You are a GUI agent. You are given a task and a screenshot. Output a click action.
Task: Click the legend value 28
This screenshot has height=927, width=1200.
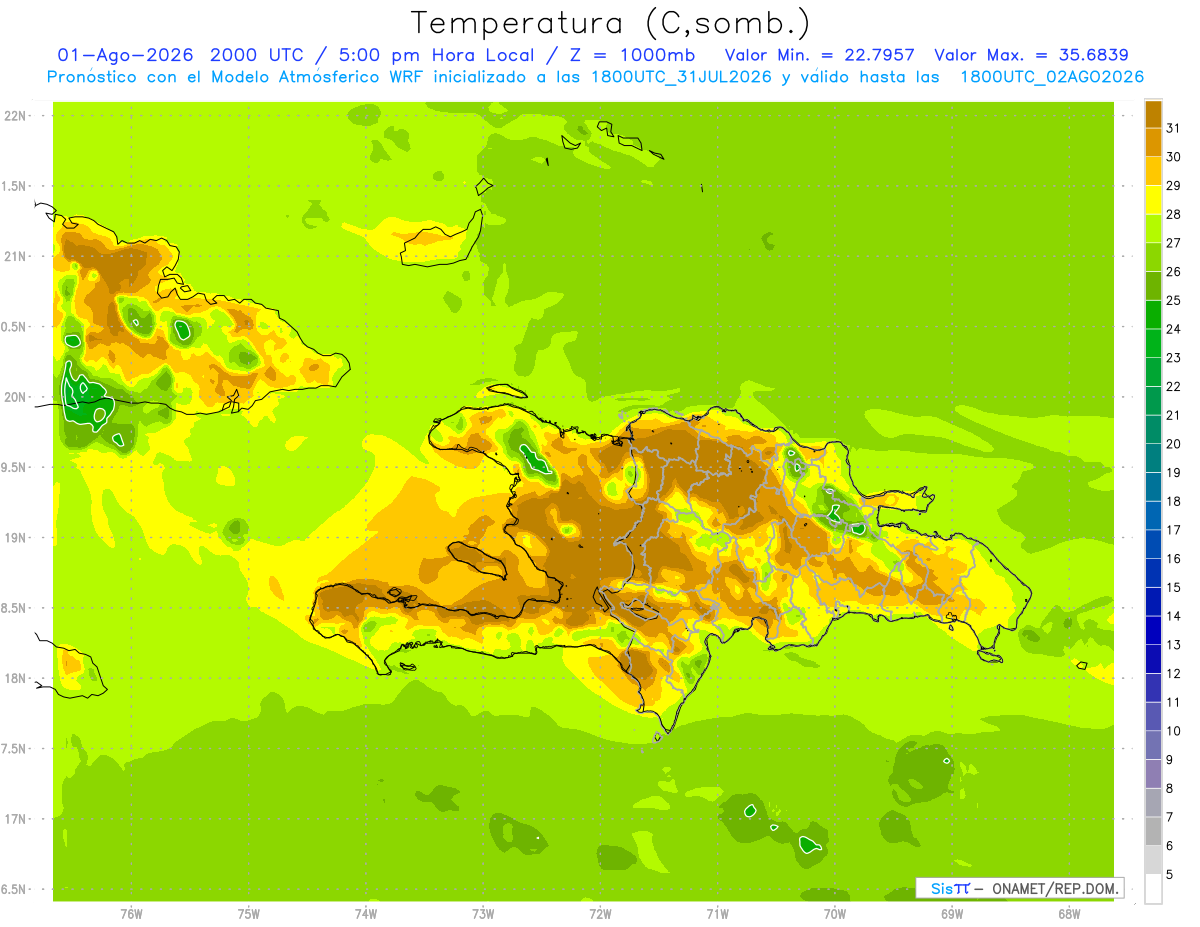coord(1173,214)
